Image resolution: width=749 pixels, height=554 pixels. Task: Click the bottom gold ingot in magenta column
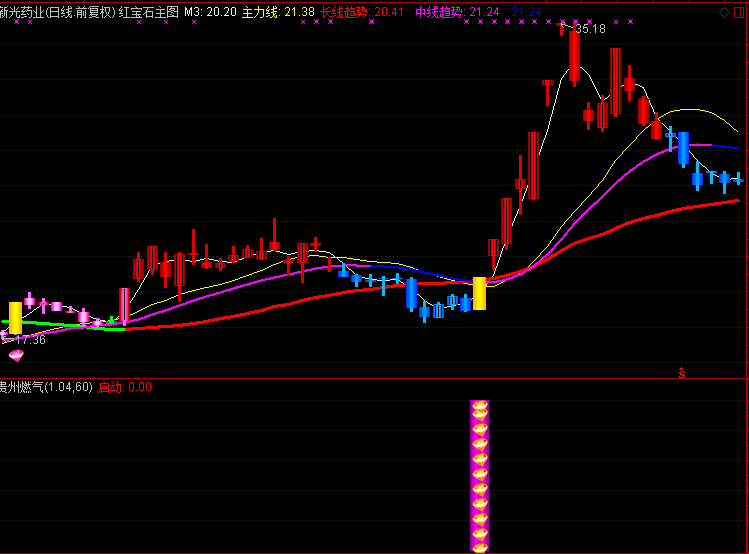[x=479, y=543]
